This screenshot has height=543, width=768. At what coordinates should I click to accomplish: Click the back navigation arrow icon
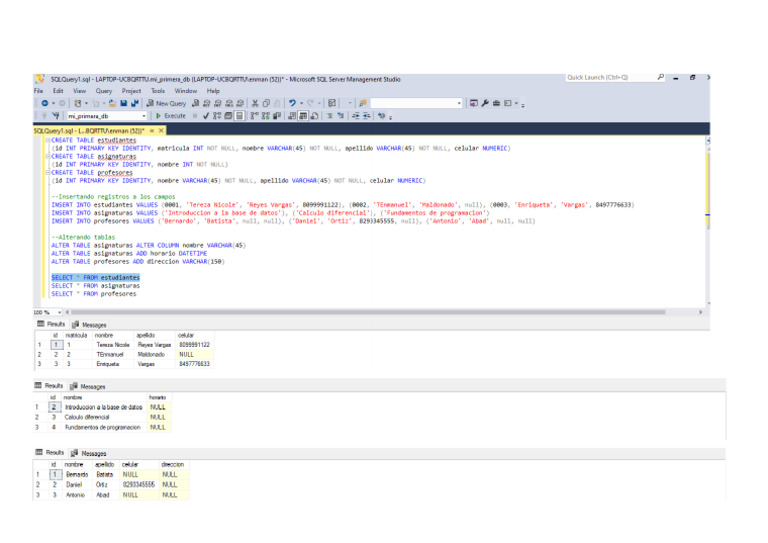click(x=47, y=103)
